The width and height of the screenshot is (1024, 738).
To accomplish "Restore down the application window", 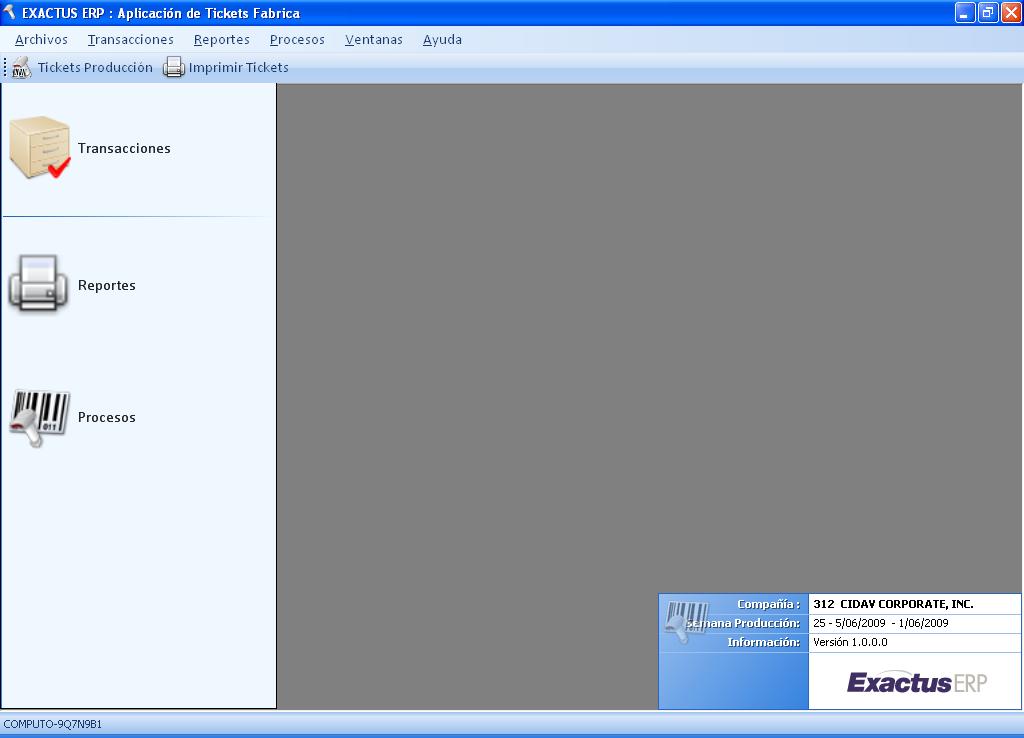I will 987,13.
